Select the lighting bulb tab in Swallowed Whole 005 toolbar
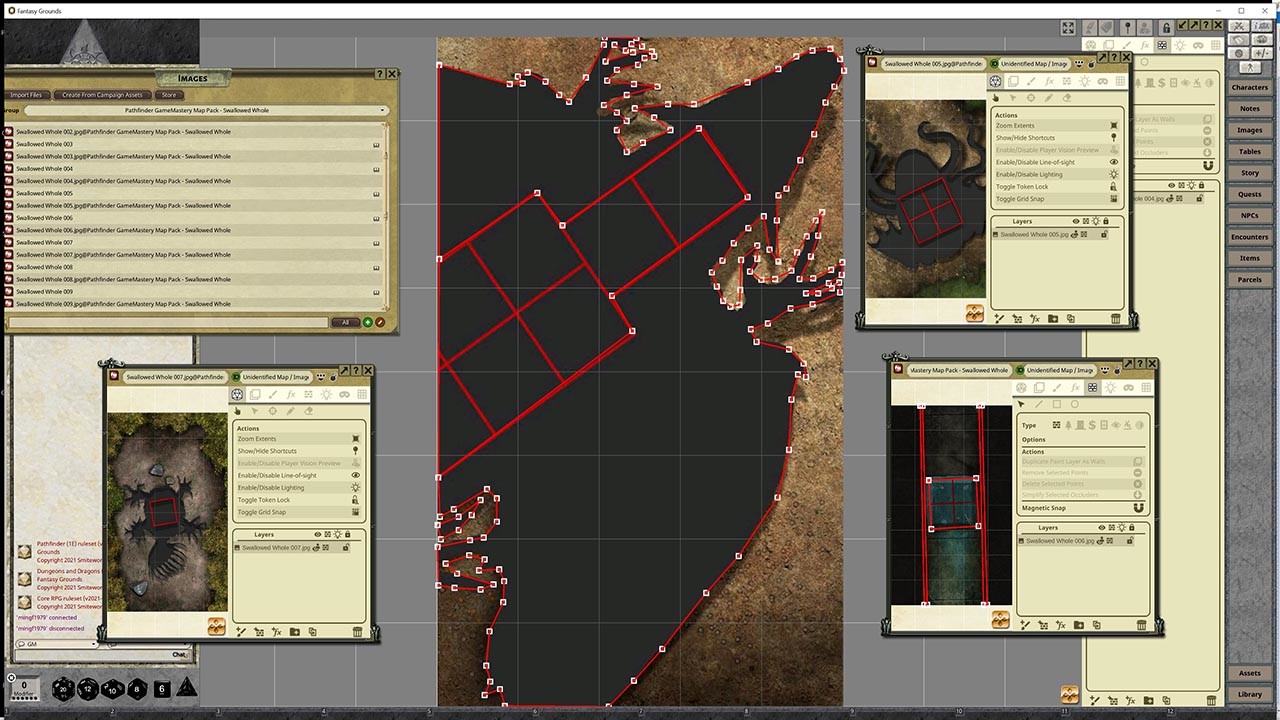Screen dimensions: 1280x720 click(x=1085, y=82)
